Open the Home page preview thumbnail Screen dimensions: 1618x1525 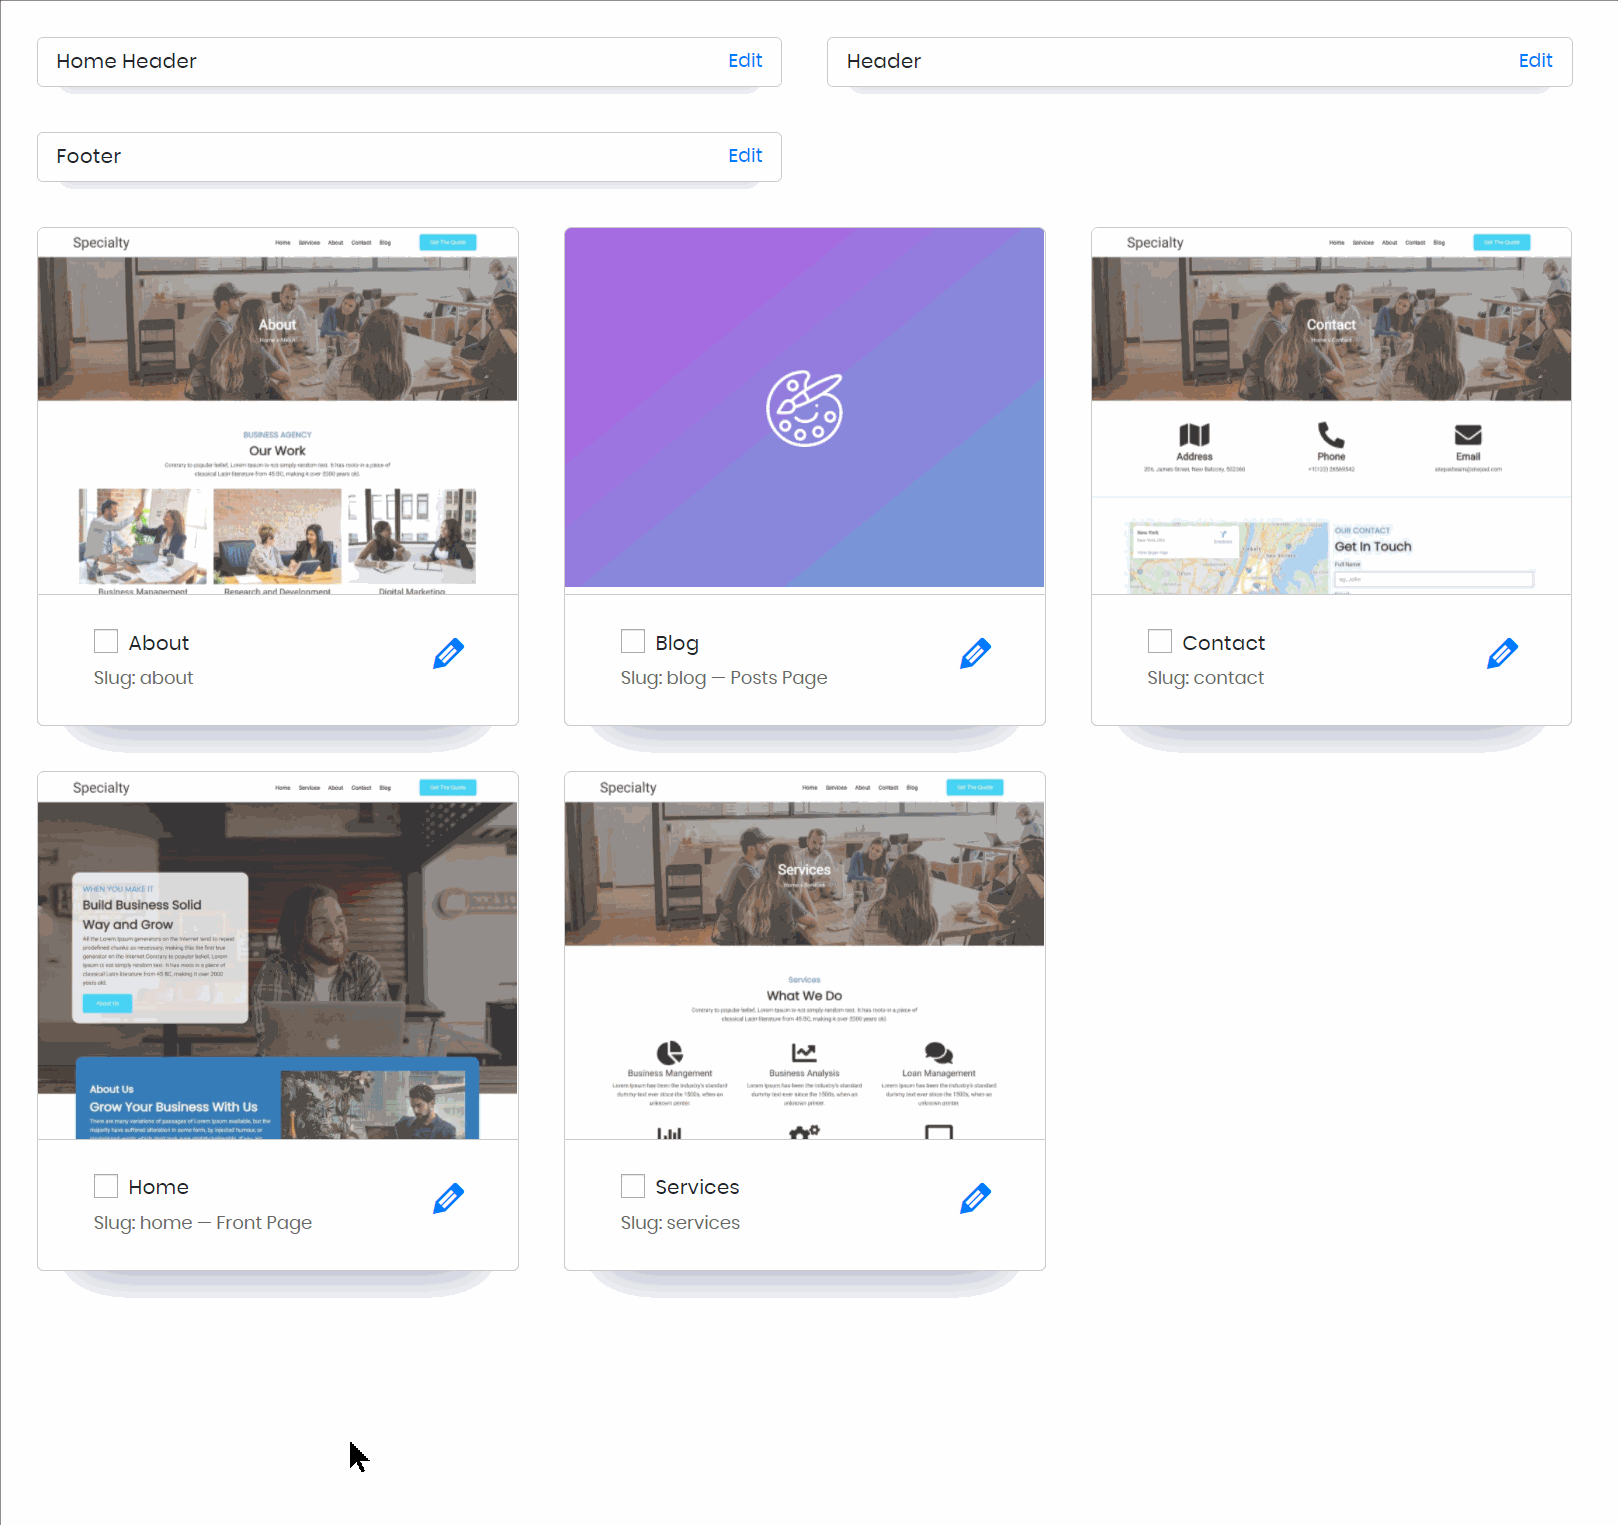click(x=278, y=956)
